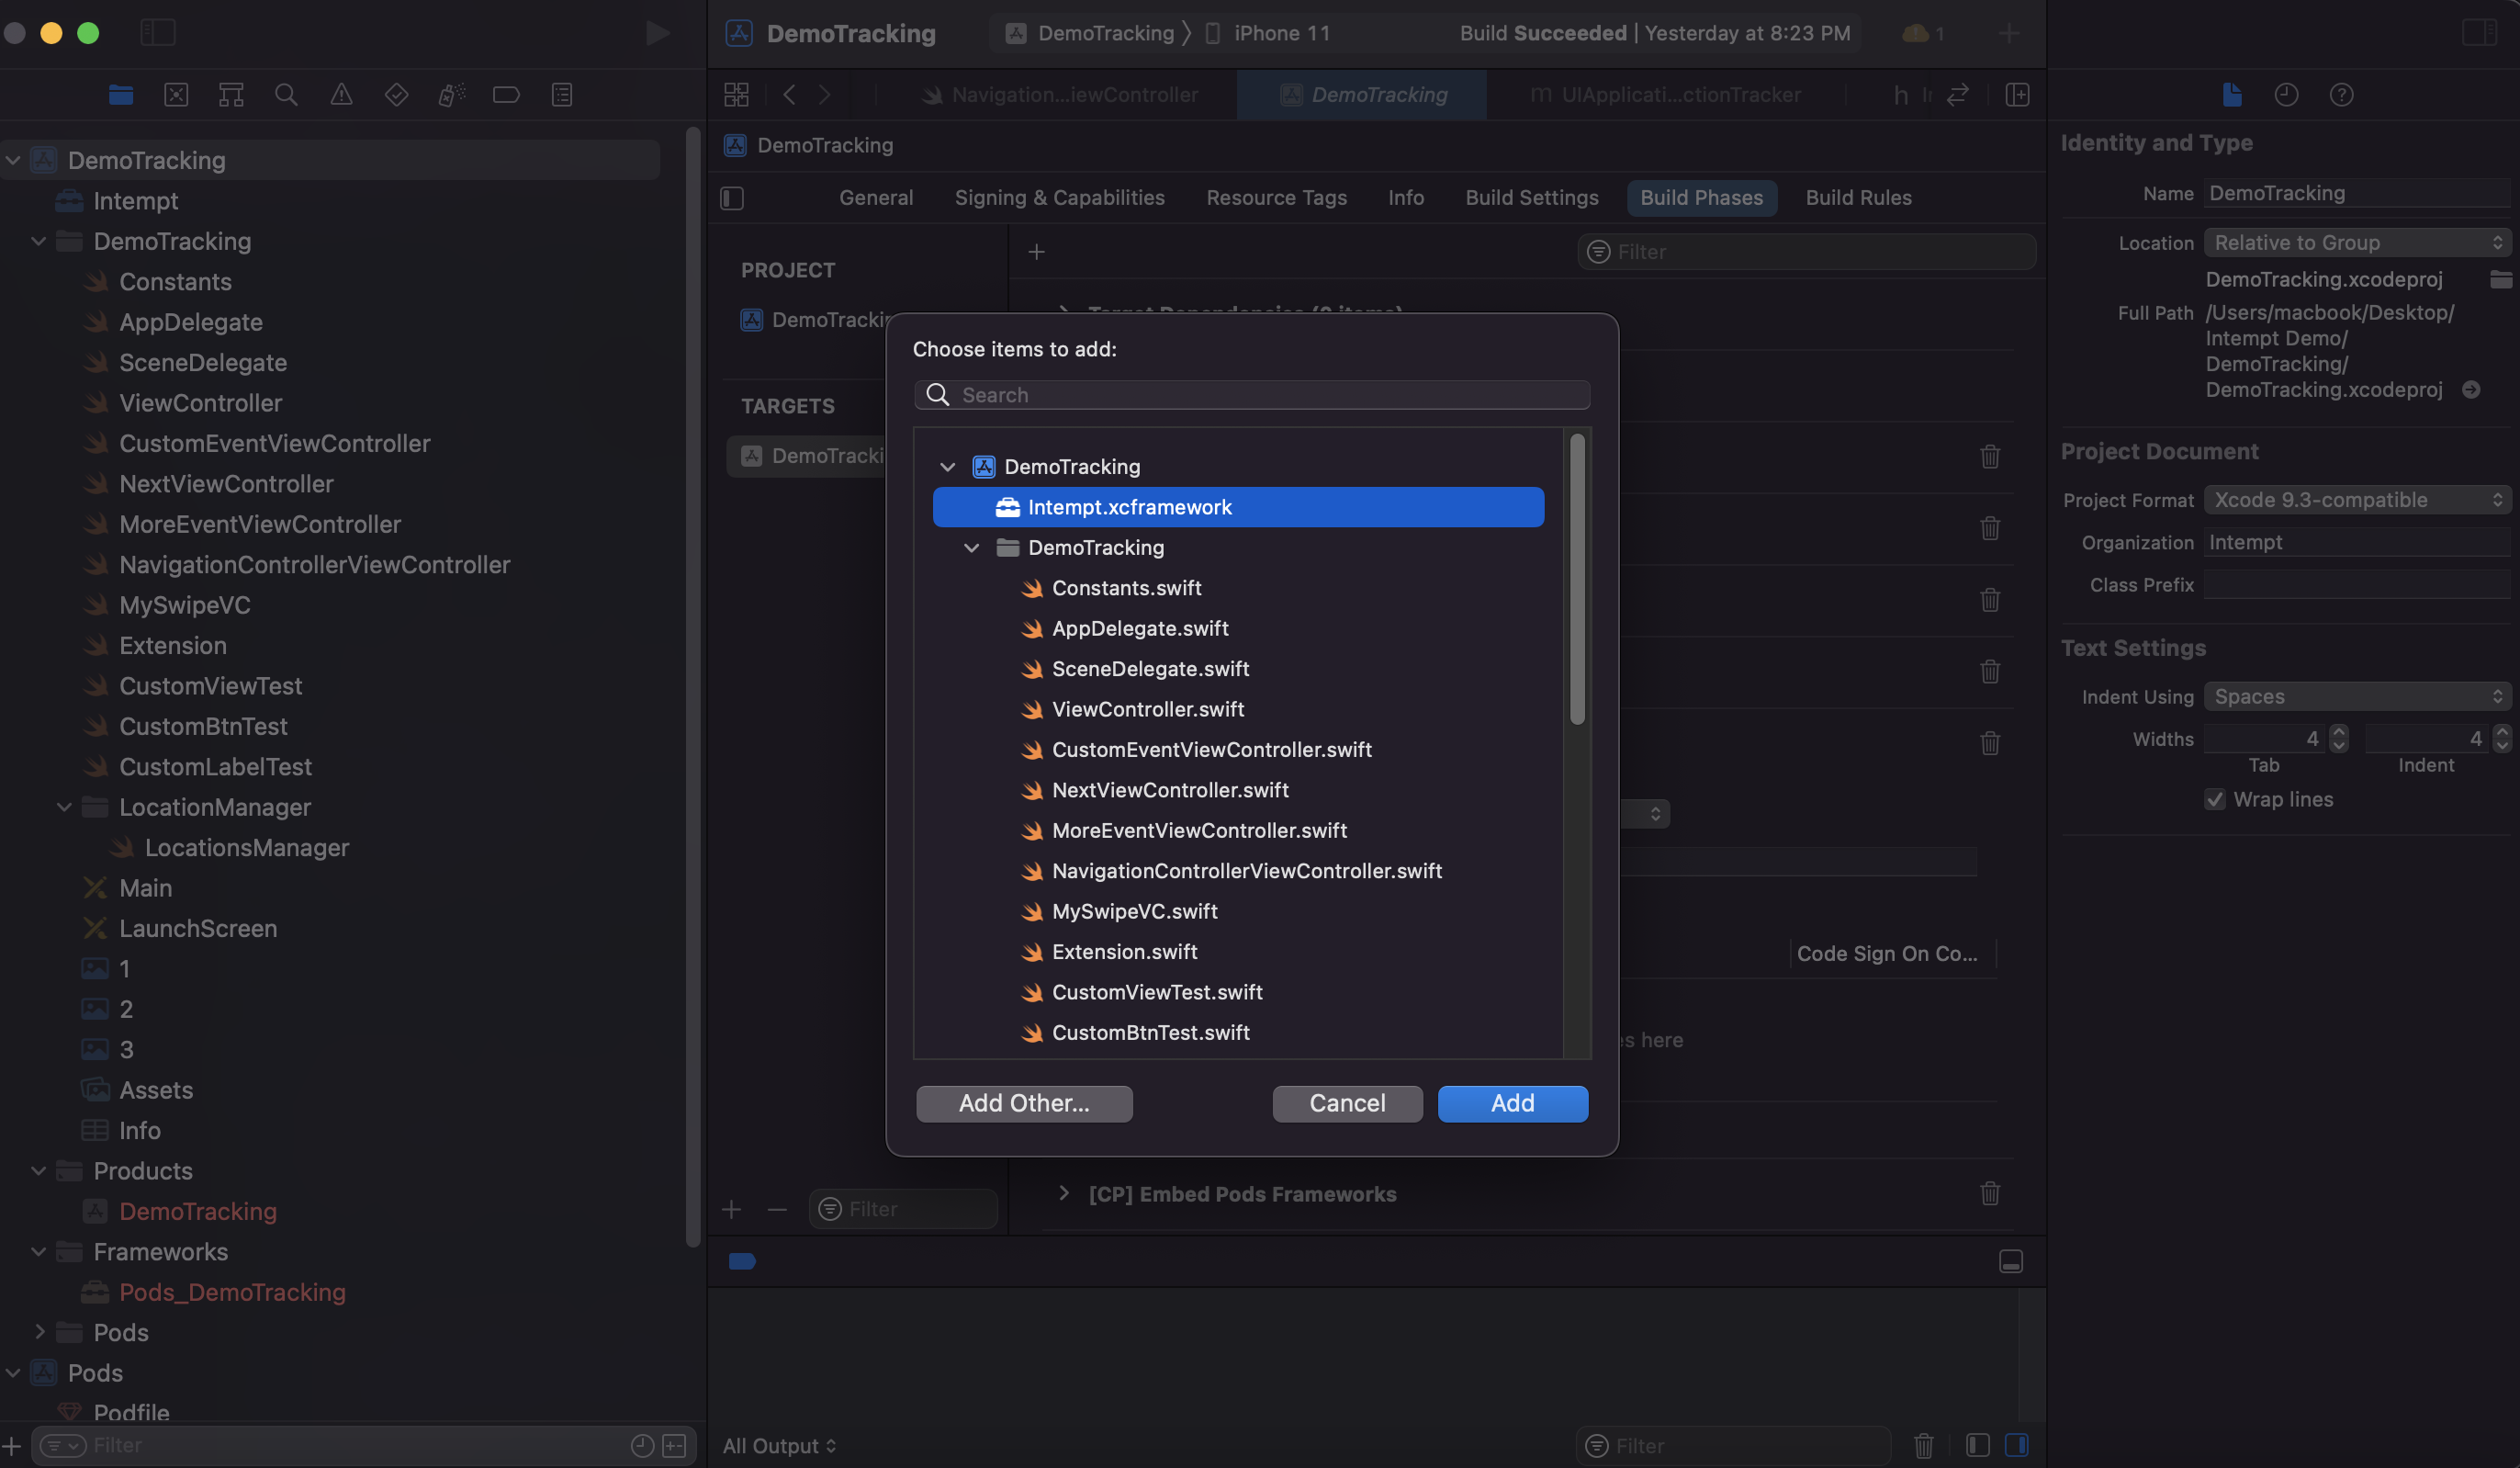Viewport: 2520px width, 1468px height.
Task: Open the Report navigator
Action: click(x=562, y=95)
